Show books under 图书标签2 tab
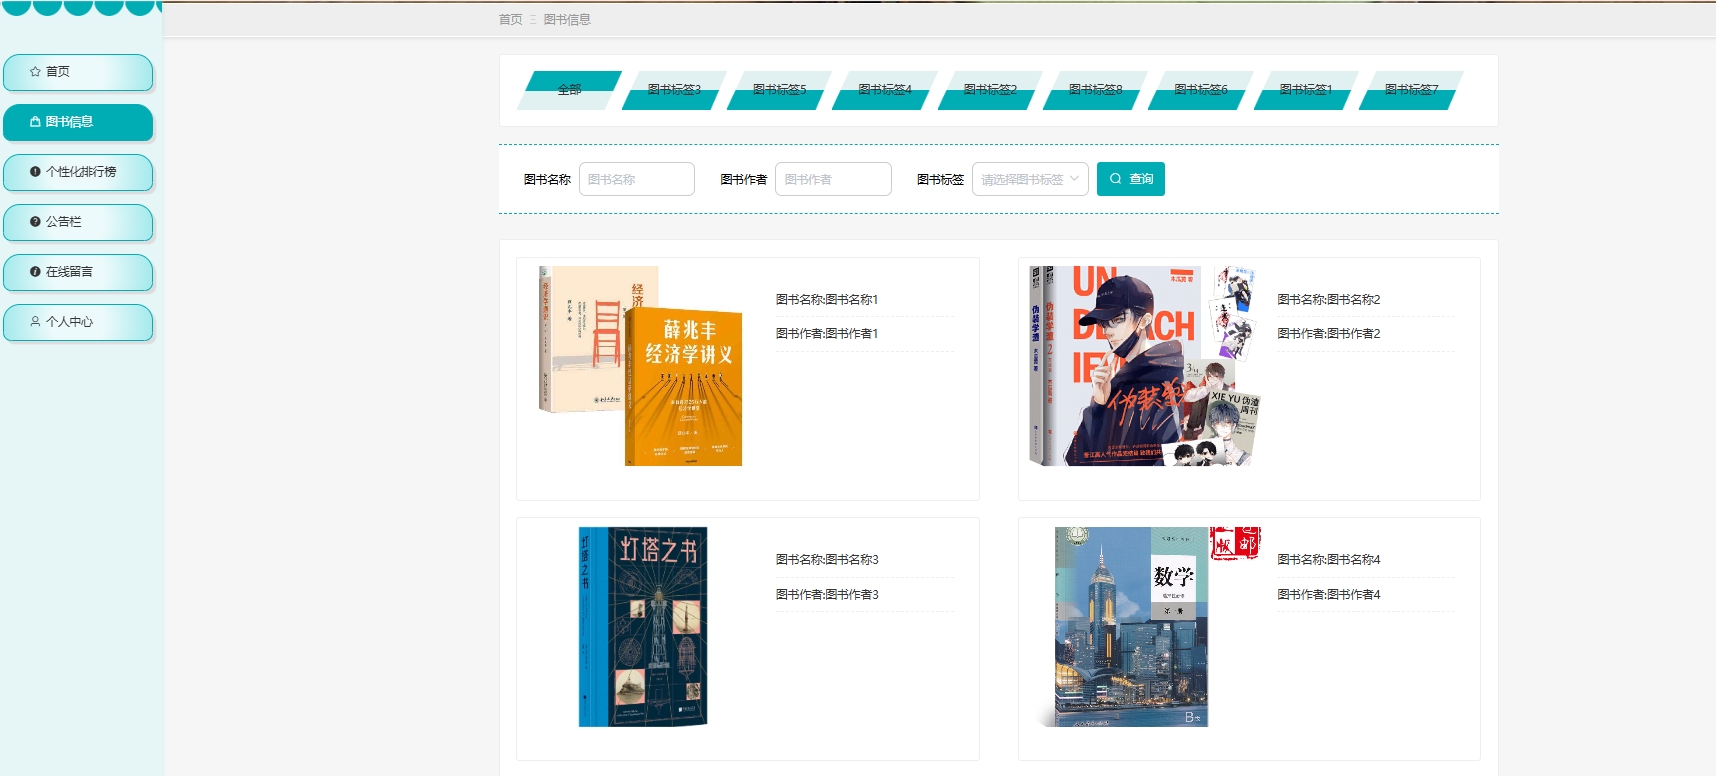The height and width of the screenshot is (776, 1716). tap(990, 90)
